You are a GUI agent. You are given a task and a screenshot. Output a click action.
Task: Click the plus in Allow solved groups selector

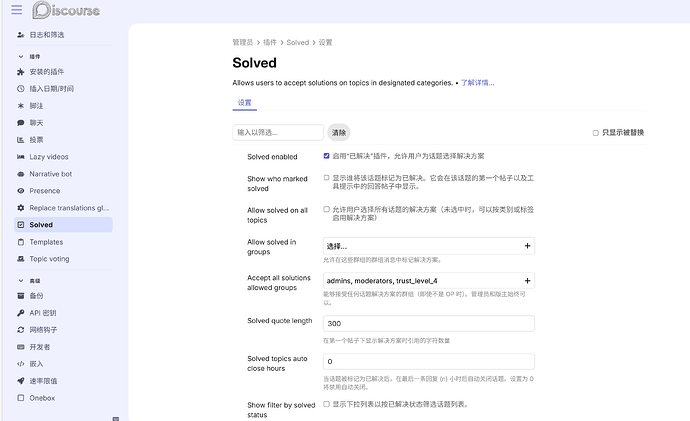[527, 246]
